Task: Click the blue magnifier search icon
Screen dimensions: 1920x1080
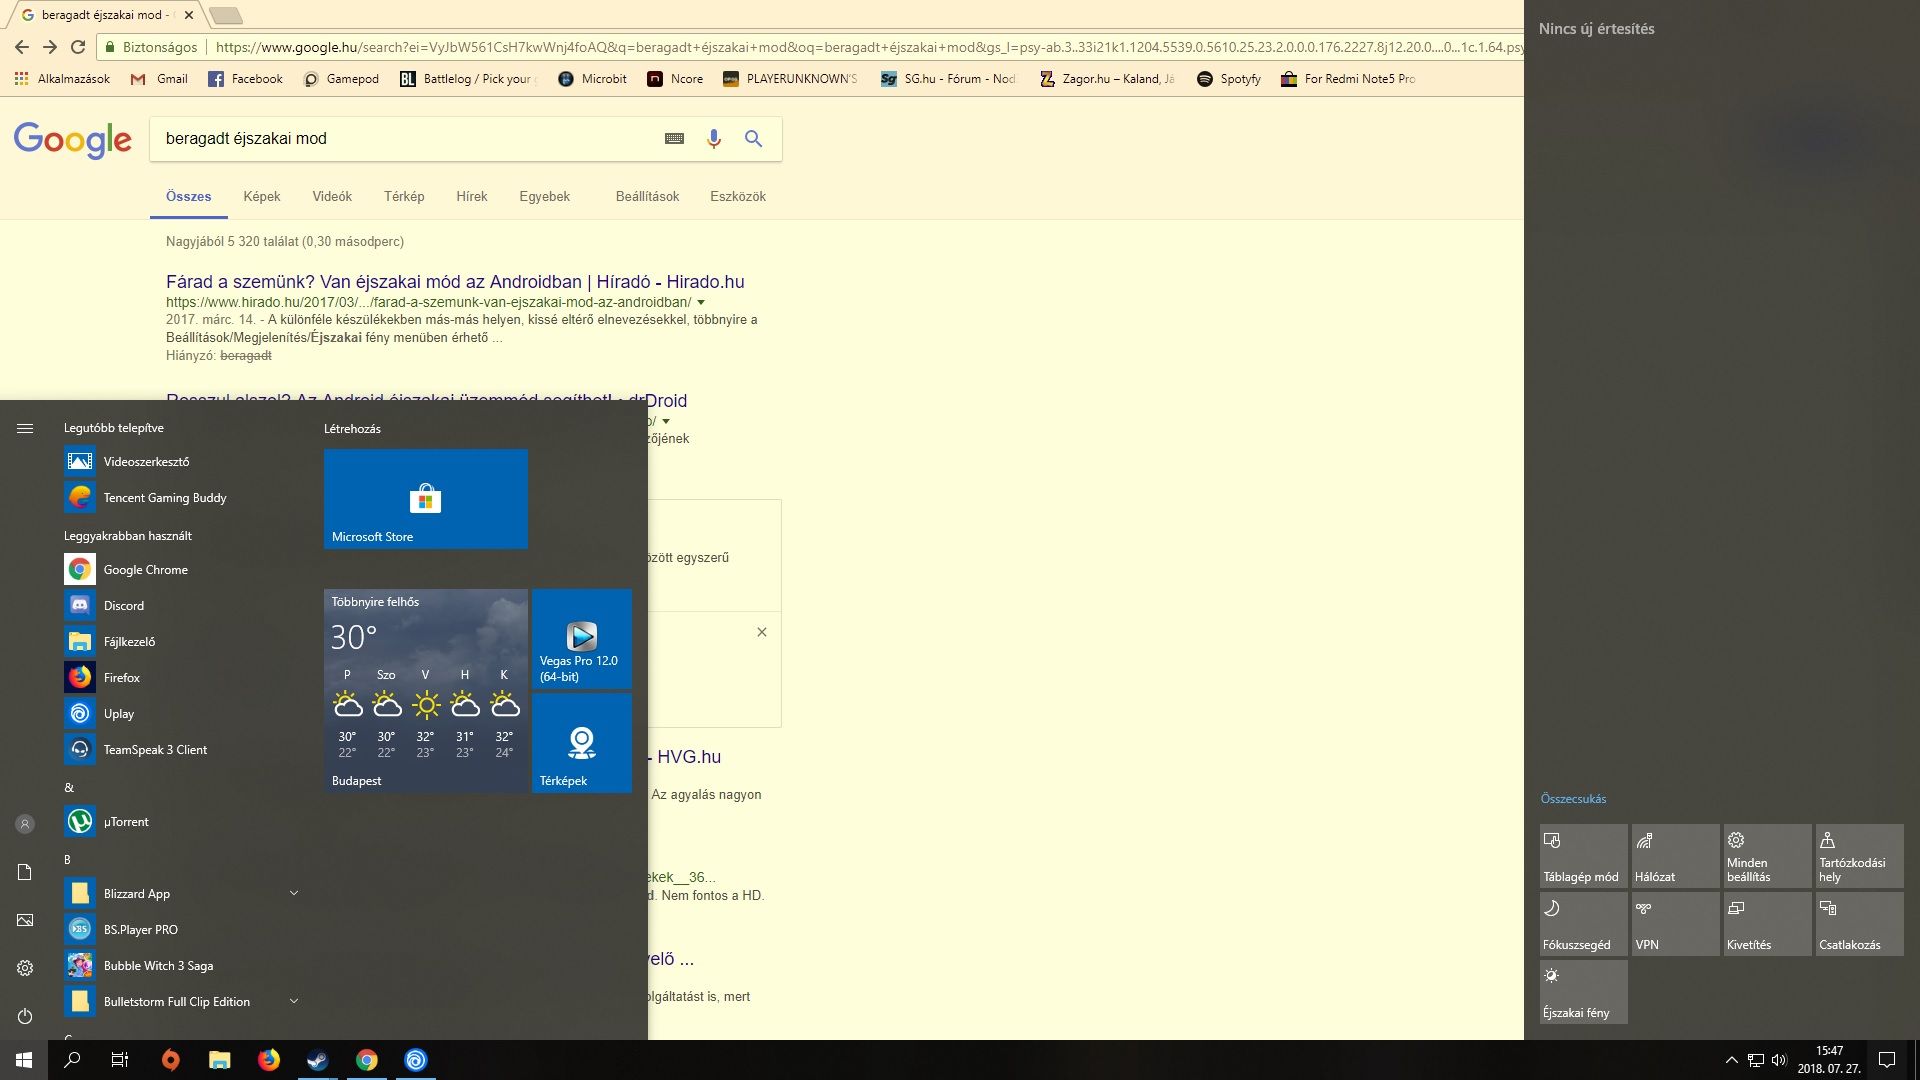Action: coord(753,139)
